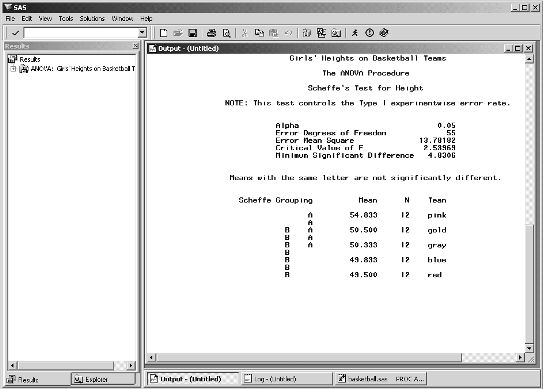543x389 pixels.
Task: Click the Undo toolbar icon
Action: pos(288,33)
